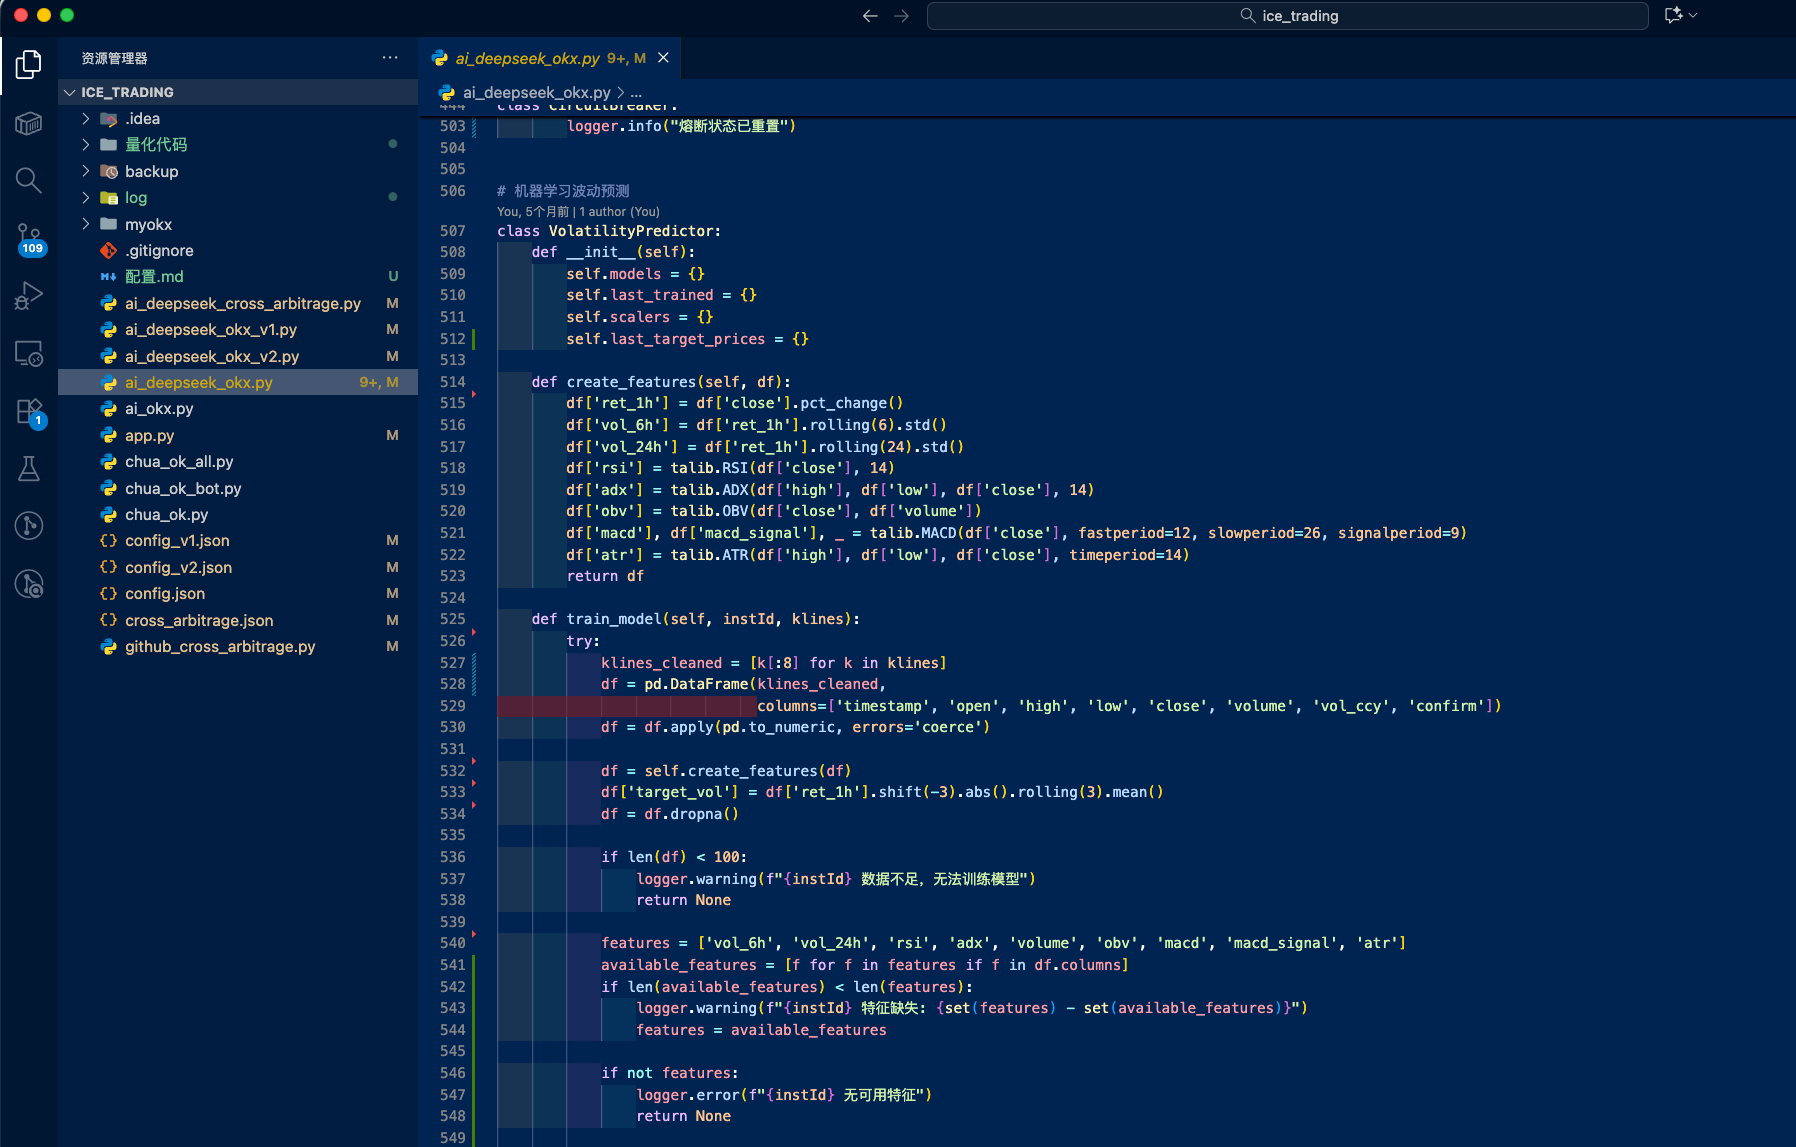Open the Copilot chat dropdown arrow
Viewport: 1796px width, 1147px height.
pyautogui.click(x=1693, y=16)
